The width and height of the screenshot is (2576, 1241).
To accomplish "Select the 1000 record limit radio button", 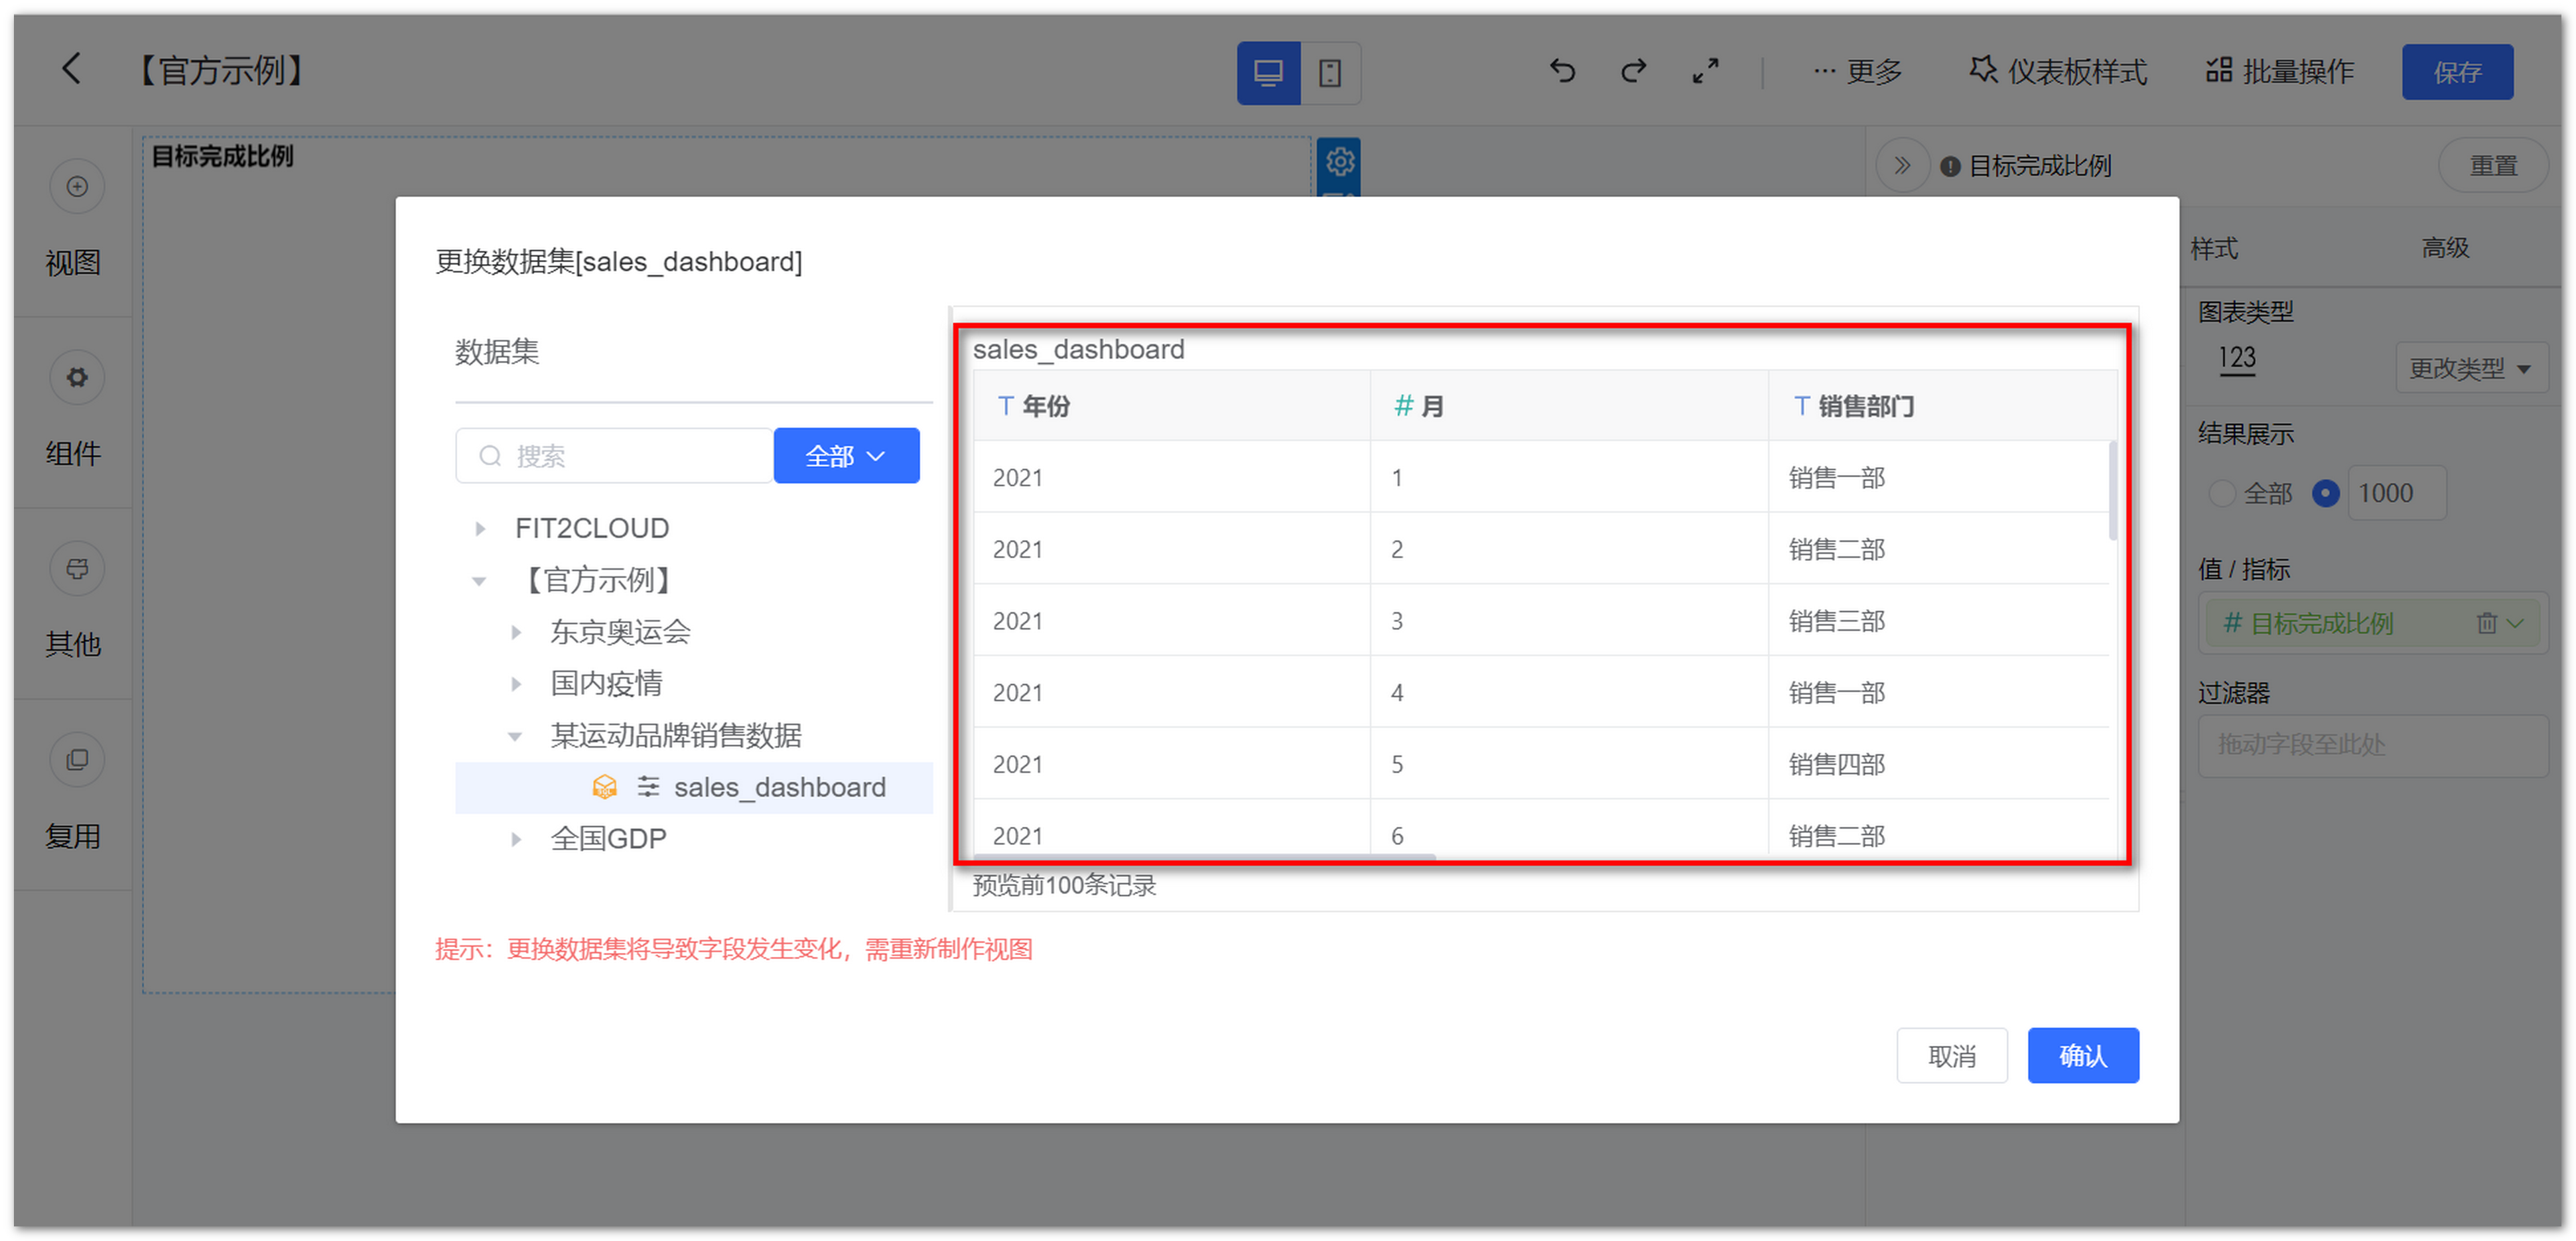I will click(2325, 493).
